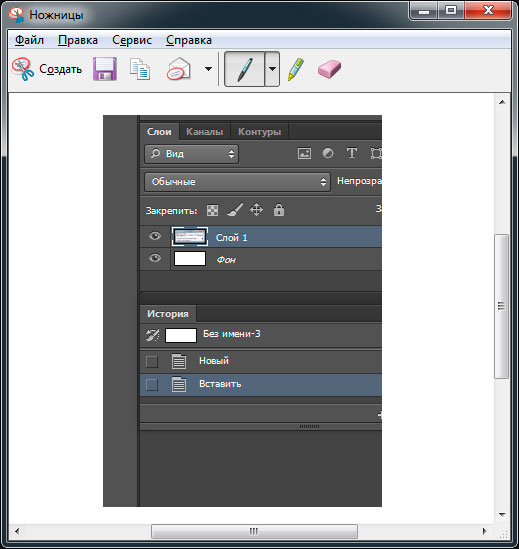Select the Pen tool
This screenshot has height=549, width=519.
pyautogui.click(x=244, y=69)
